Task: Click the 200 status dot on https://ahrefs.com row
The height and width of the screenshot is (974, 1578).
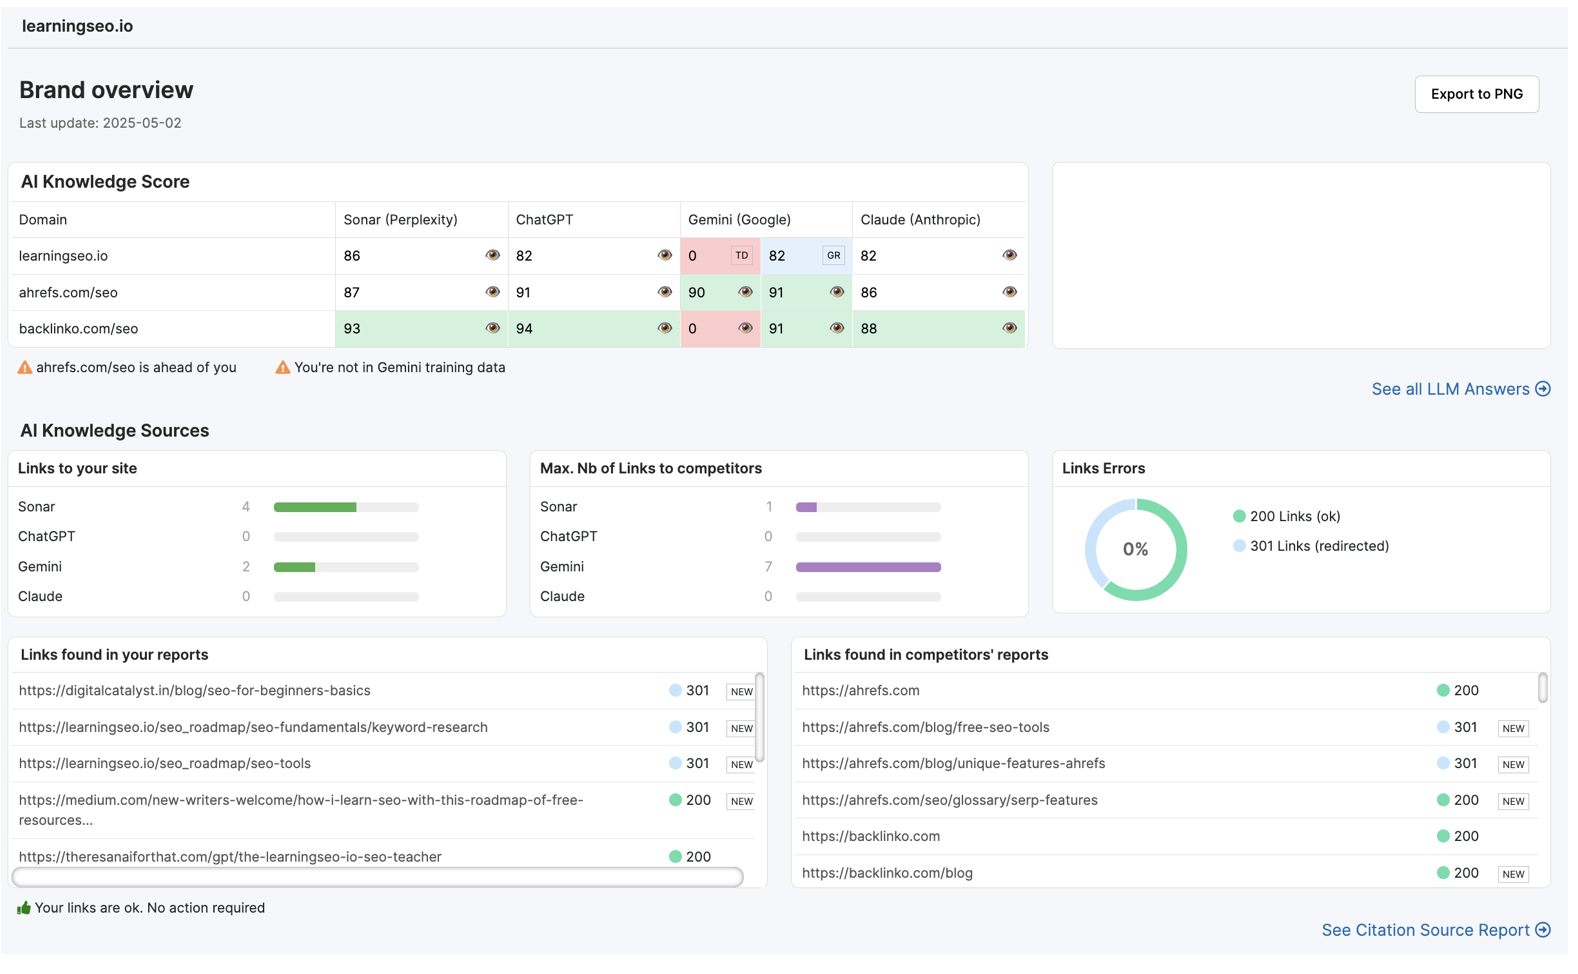Action: click(x=1443, y=691)
